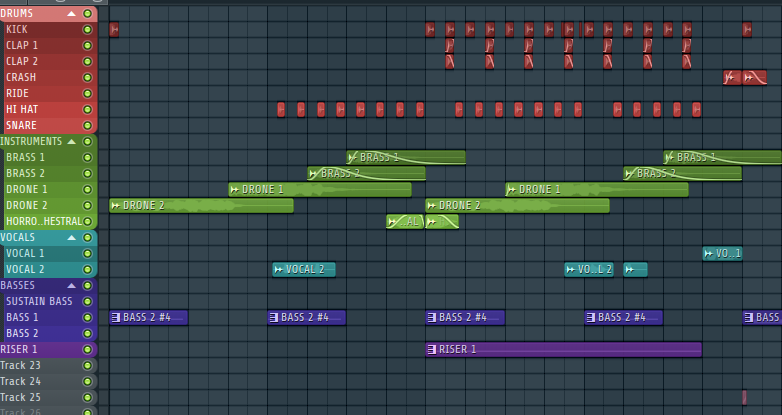Collapse the VOCALS track group
Viewport: 782px width, 415px height.
click(x=71, y=238)
